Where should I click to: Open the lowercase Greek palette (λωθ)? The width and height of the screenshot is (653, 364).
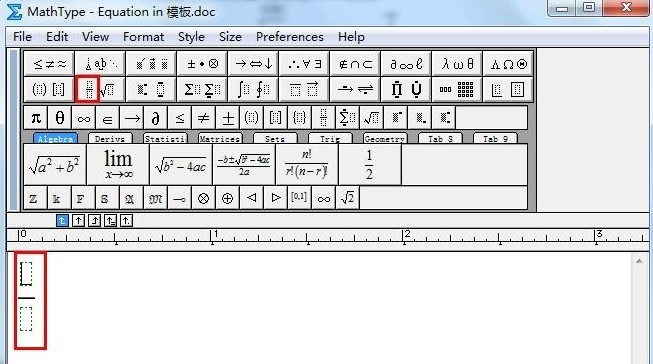[x=457, y=64]
